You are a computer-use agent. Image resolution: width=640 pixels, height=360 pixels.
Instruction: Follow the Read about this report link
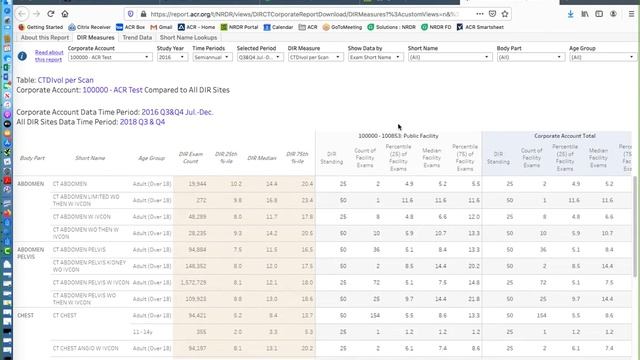(x=49, y=56)
